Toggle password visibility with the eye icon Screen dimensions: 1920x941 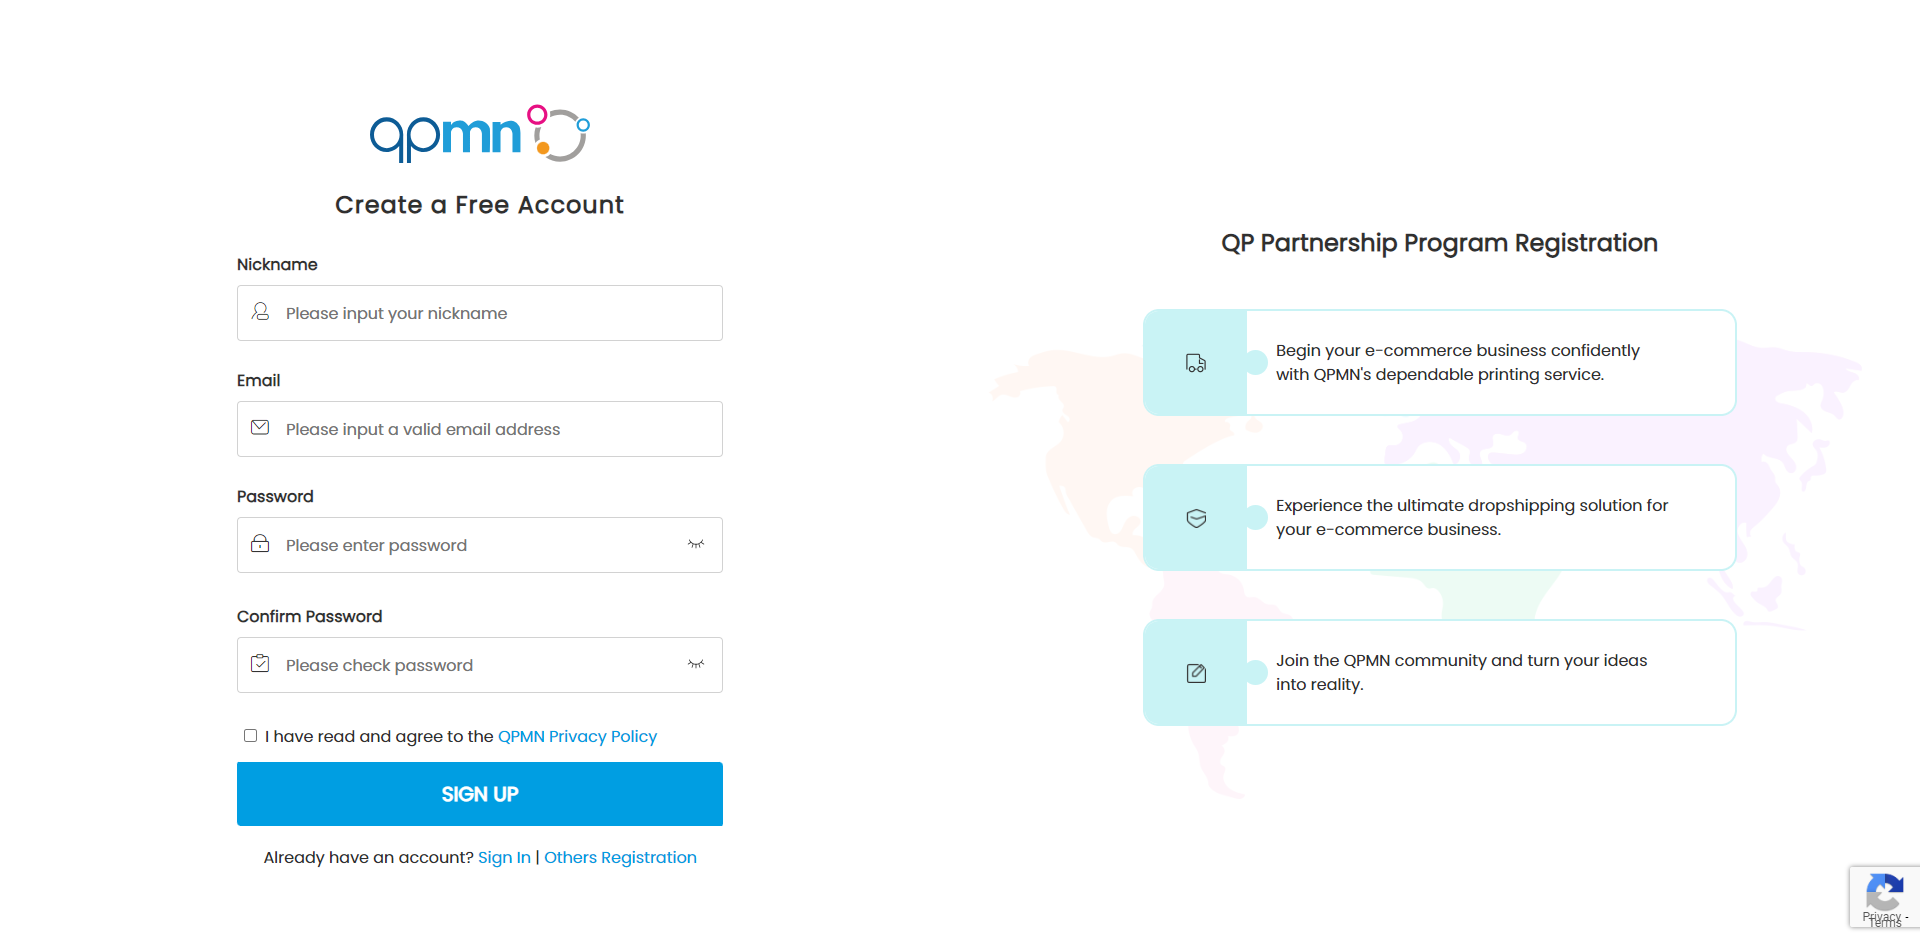click(696, 544)
